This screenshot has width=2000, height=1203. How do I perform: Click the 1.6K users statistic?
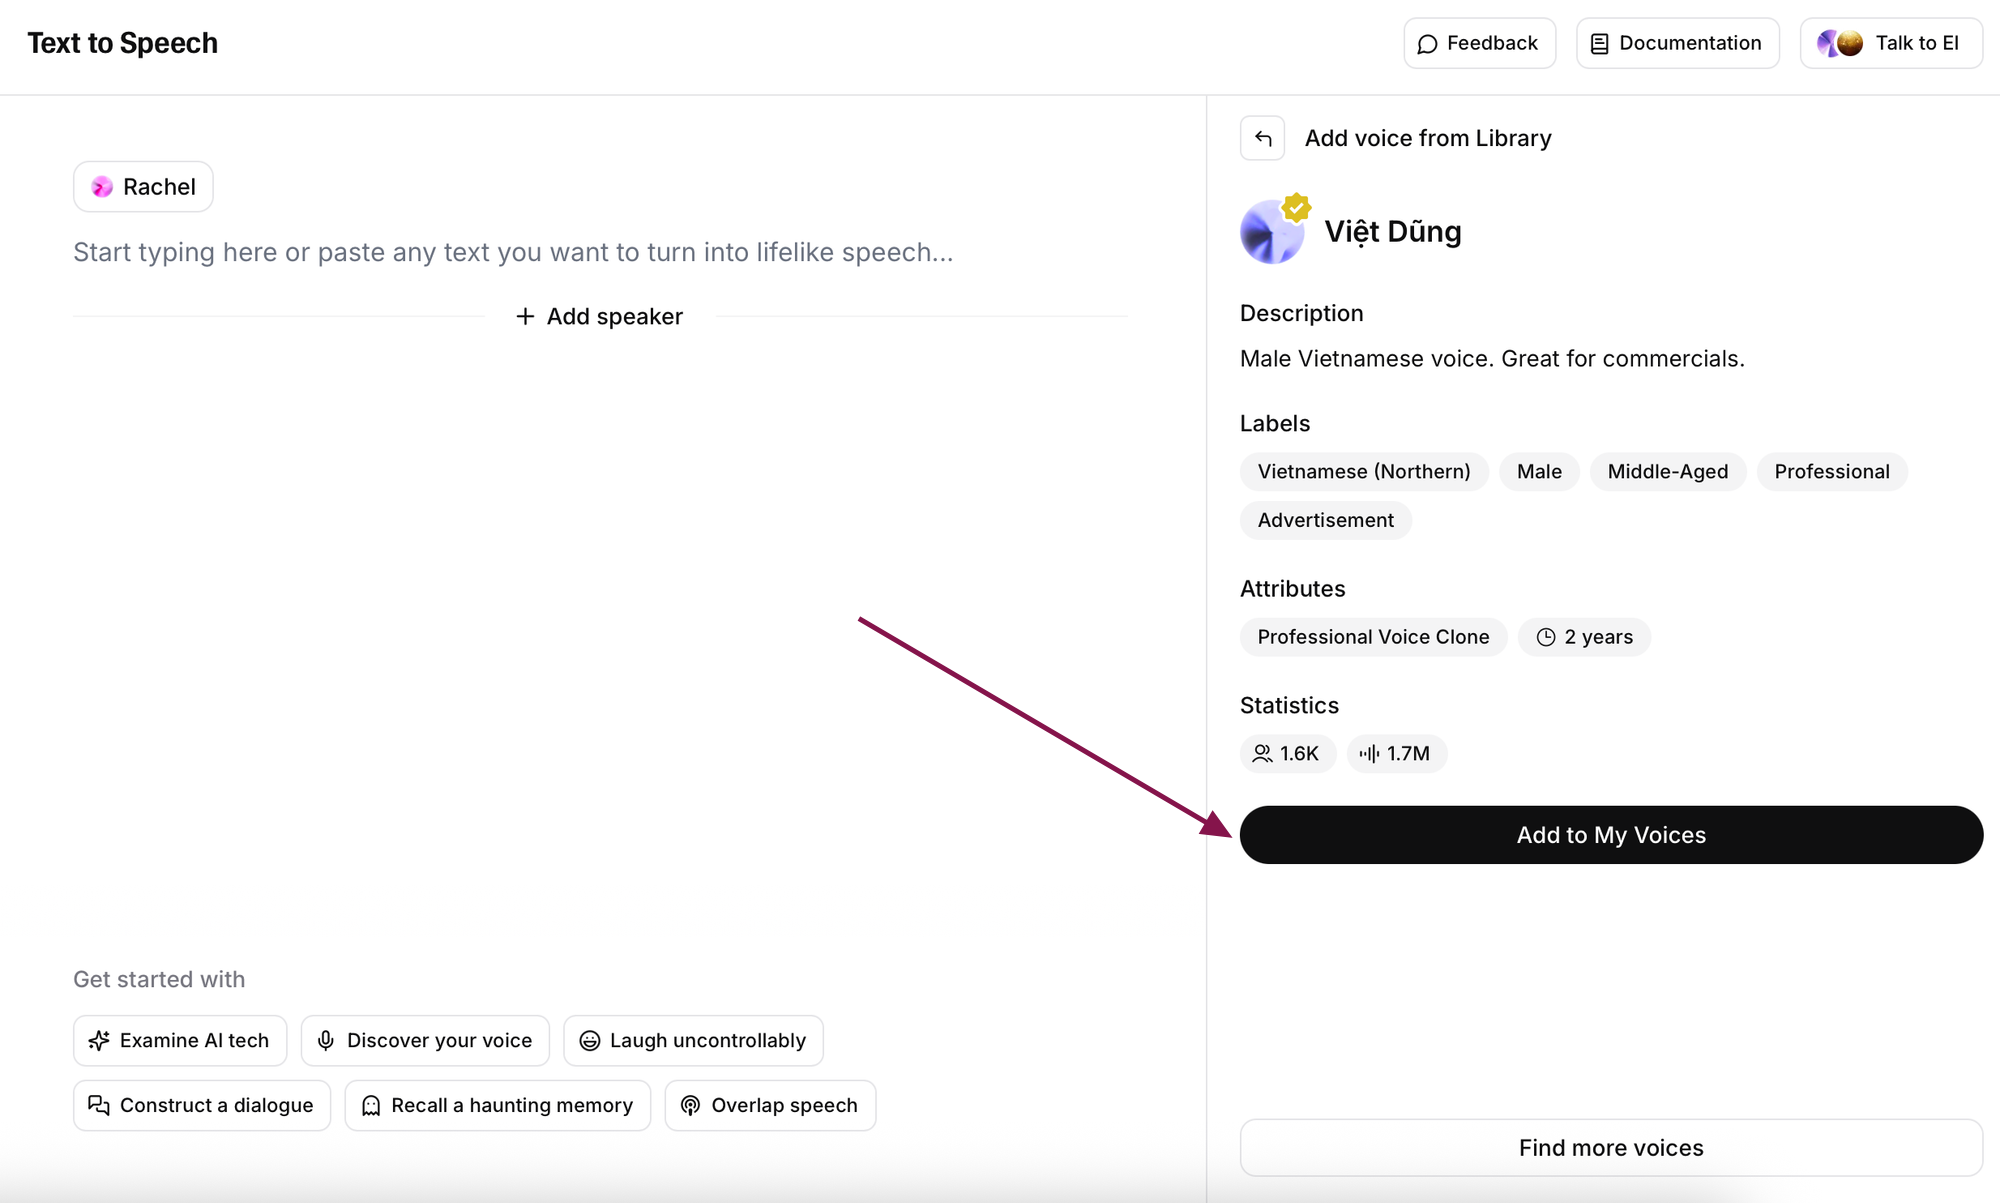[x=1287, y=754]
